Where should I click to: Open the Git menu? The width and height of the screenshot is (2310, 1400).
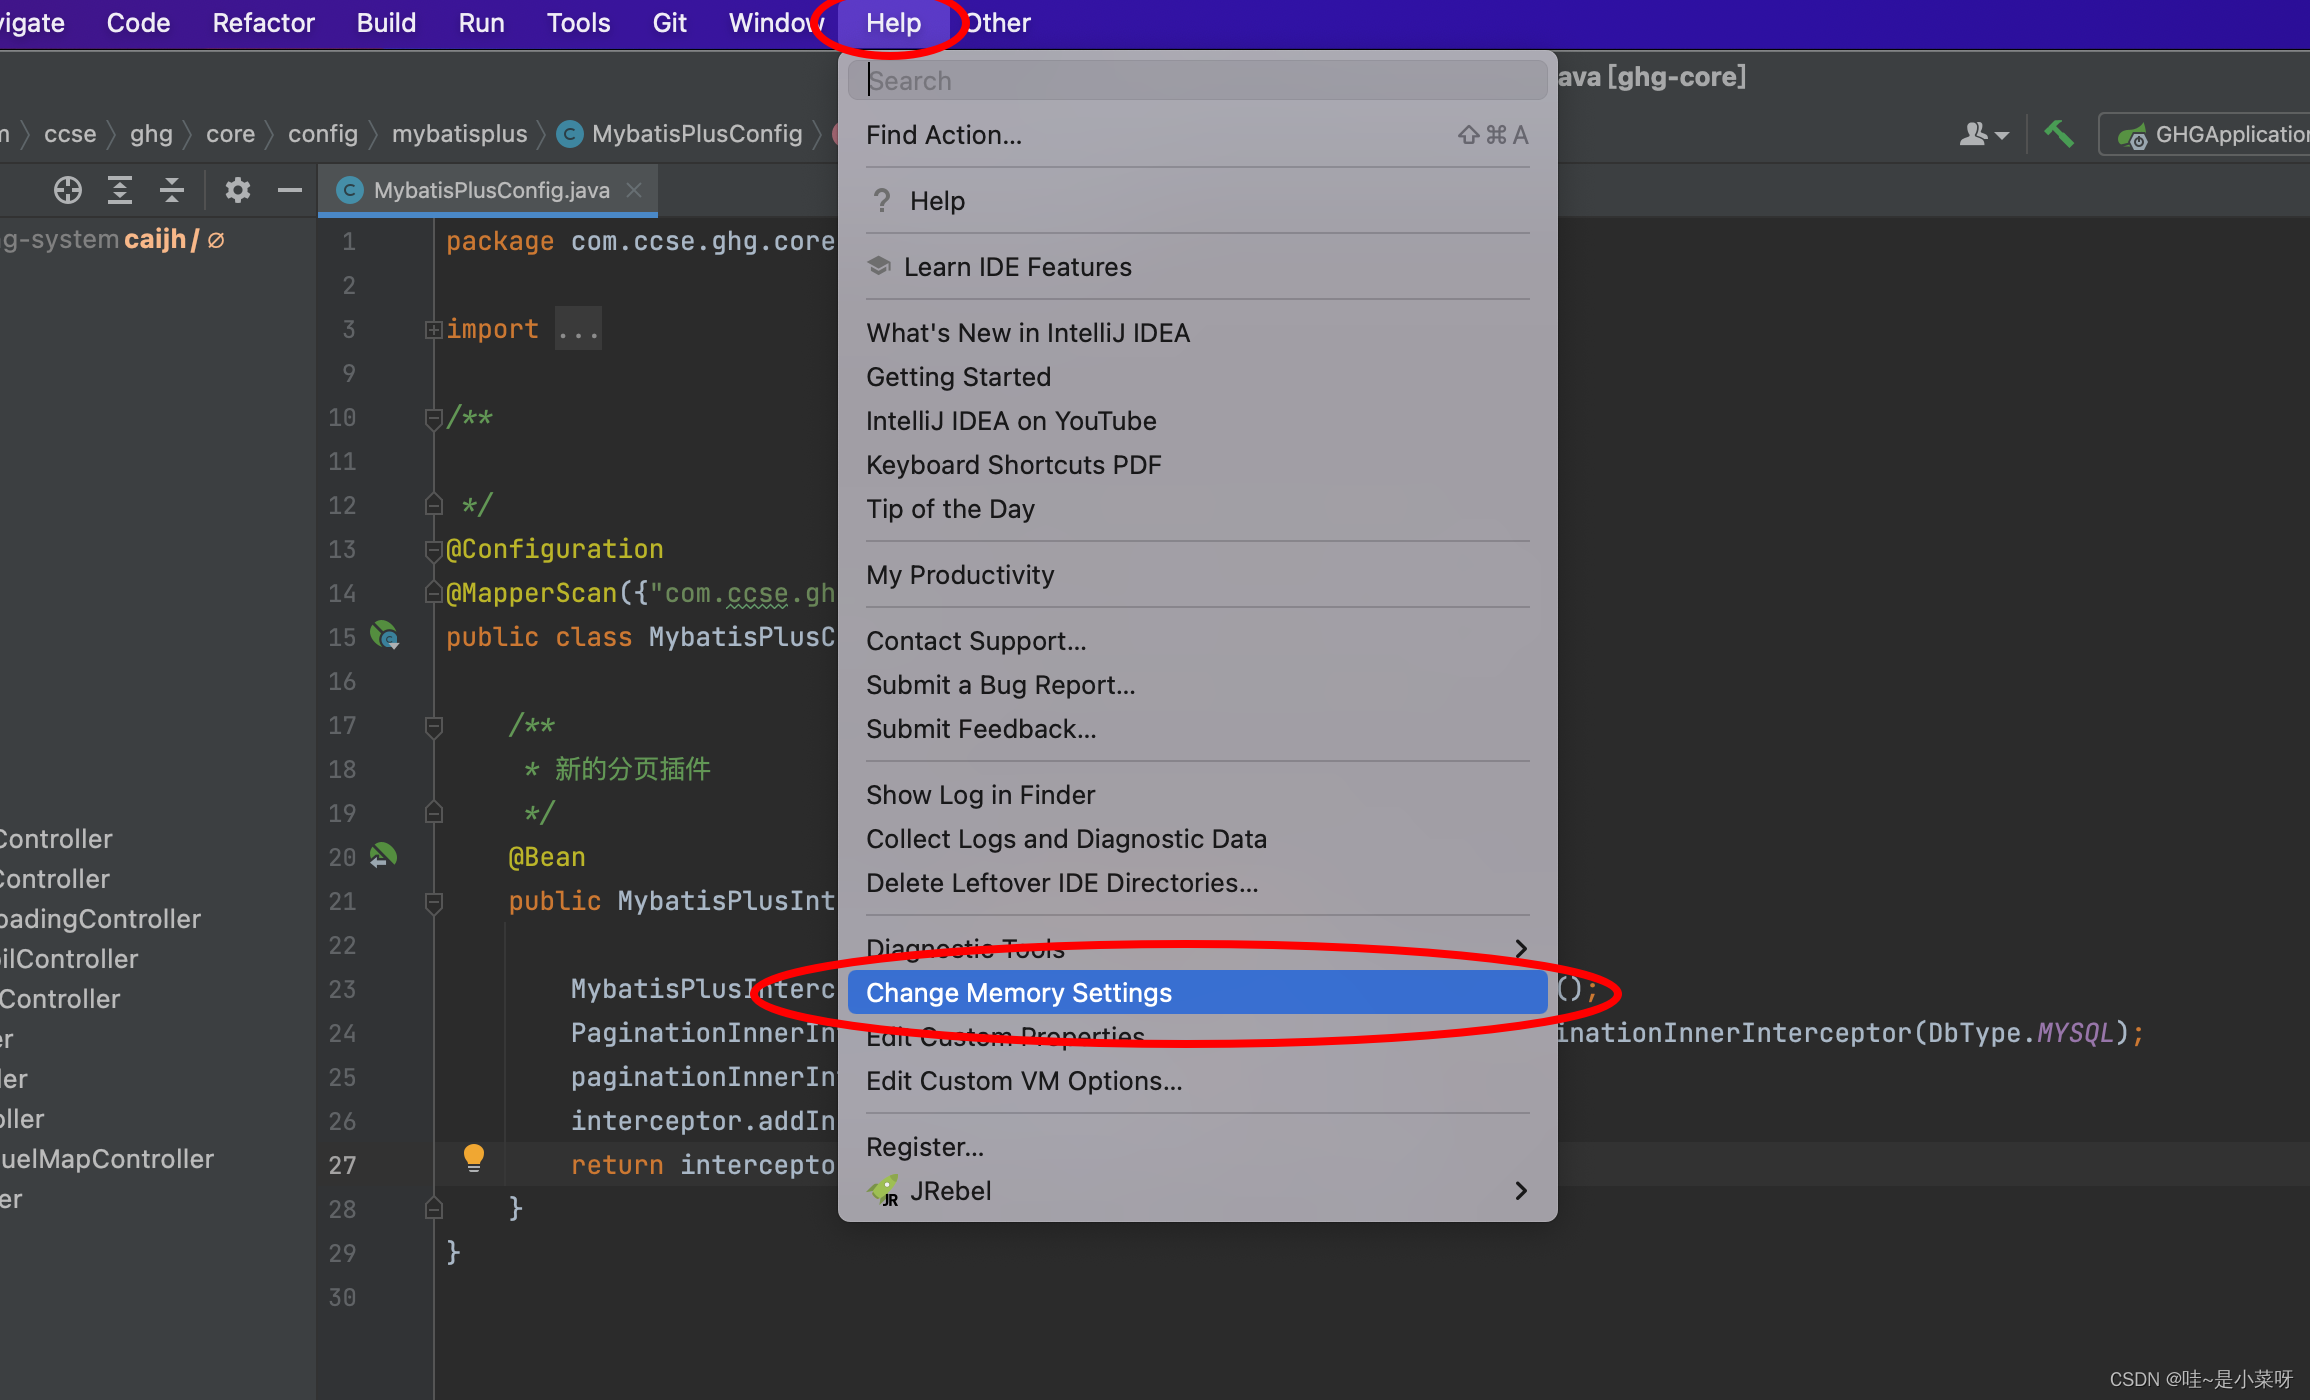coord(669,22)
